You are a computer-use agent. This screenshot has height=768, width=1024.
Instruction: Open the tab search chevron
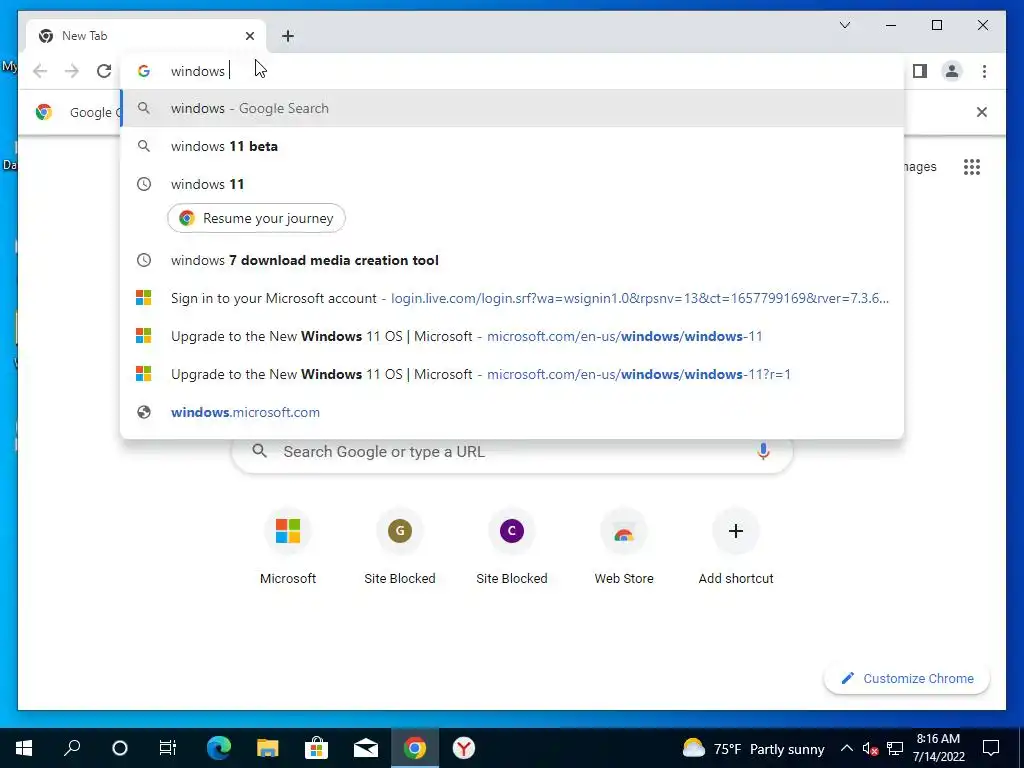[844, 25]
